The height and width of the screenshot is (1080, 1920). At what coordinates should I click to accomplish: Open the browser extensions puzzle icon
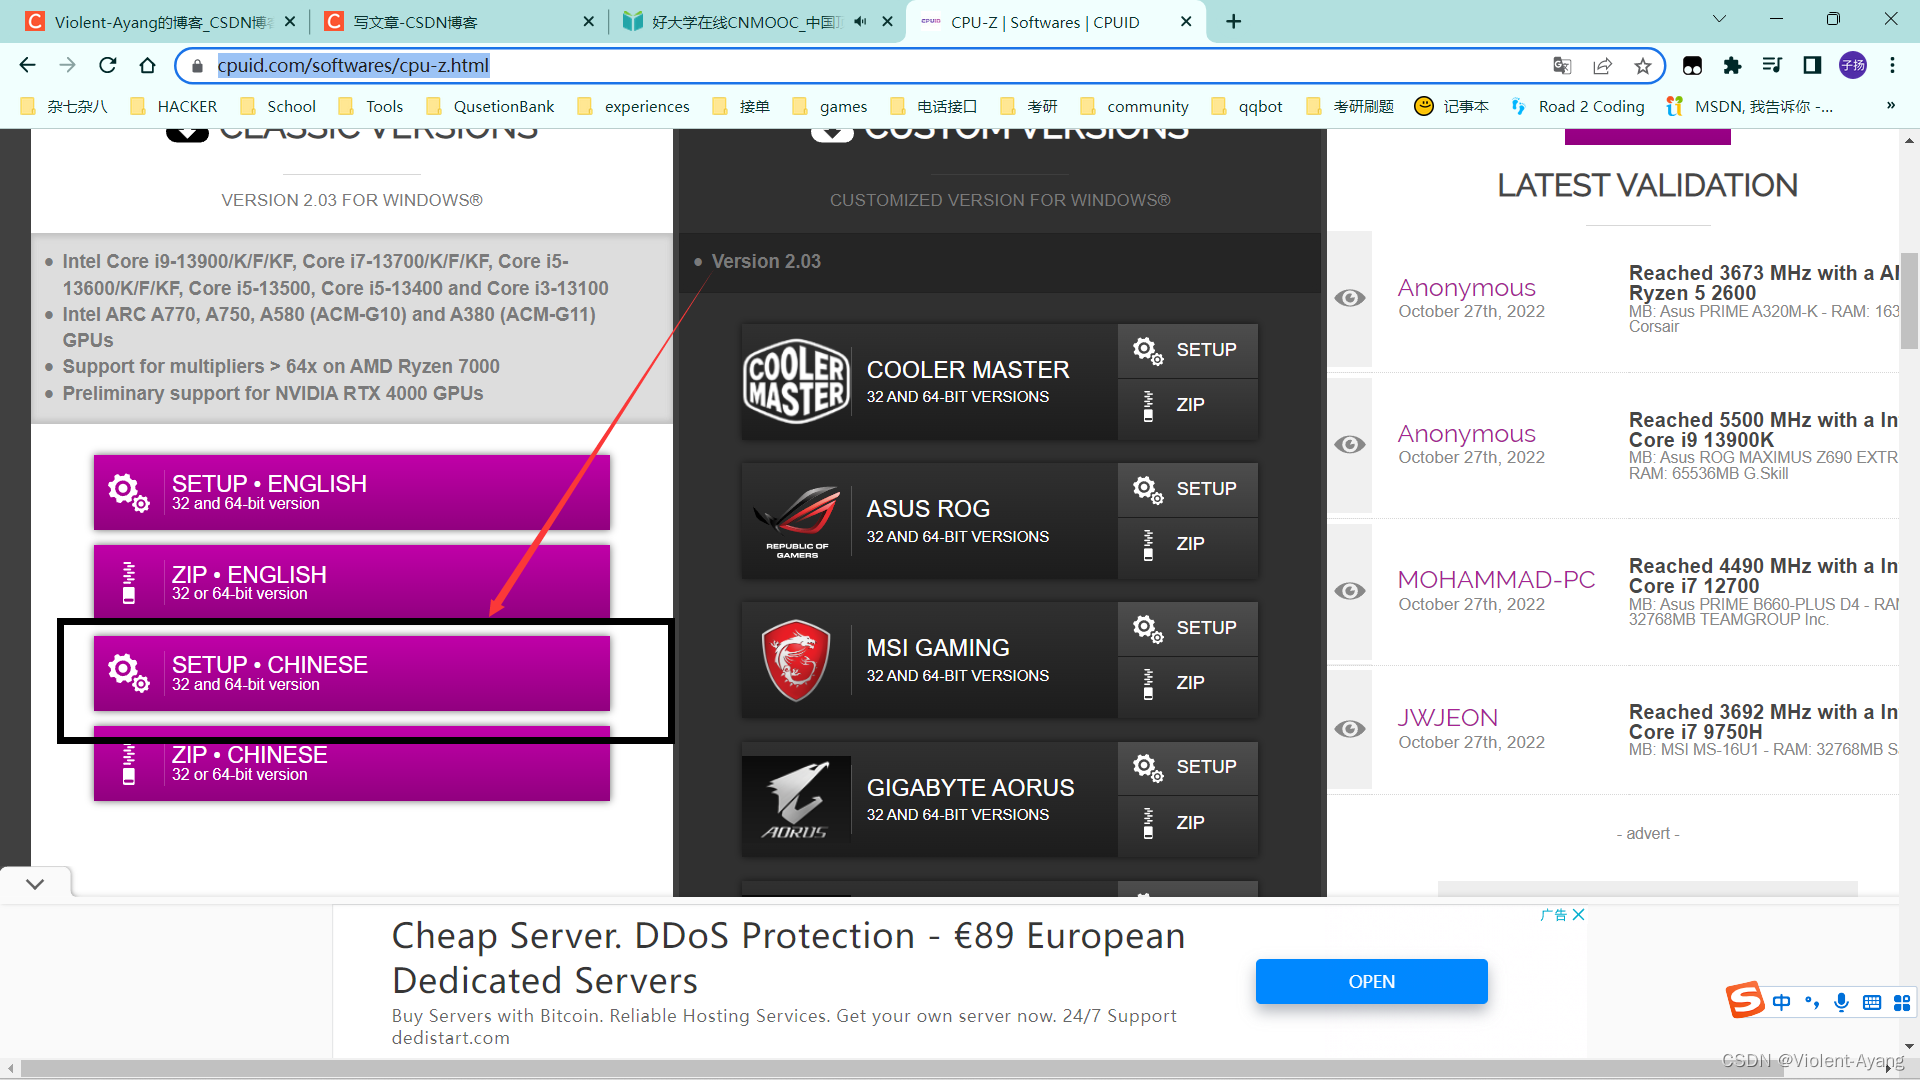pyautogui.click(x=1732, y=66)
